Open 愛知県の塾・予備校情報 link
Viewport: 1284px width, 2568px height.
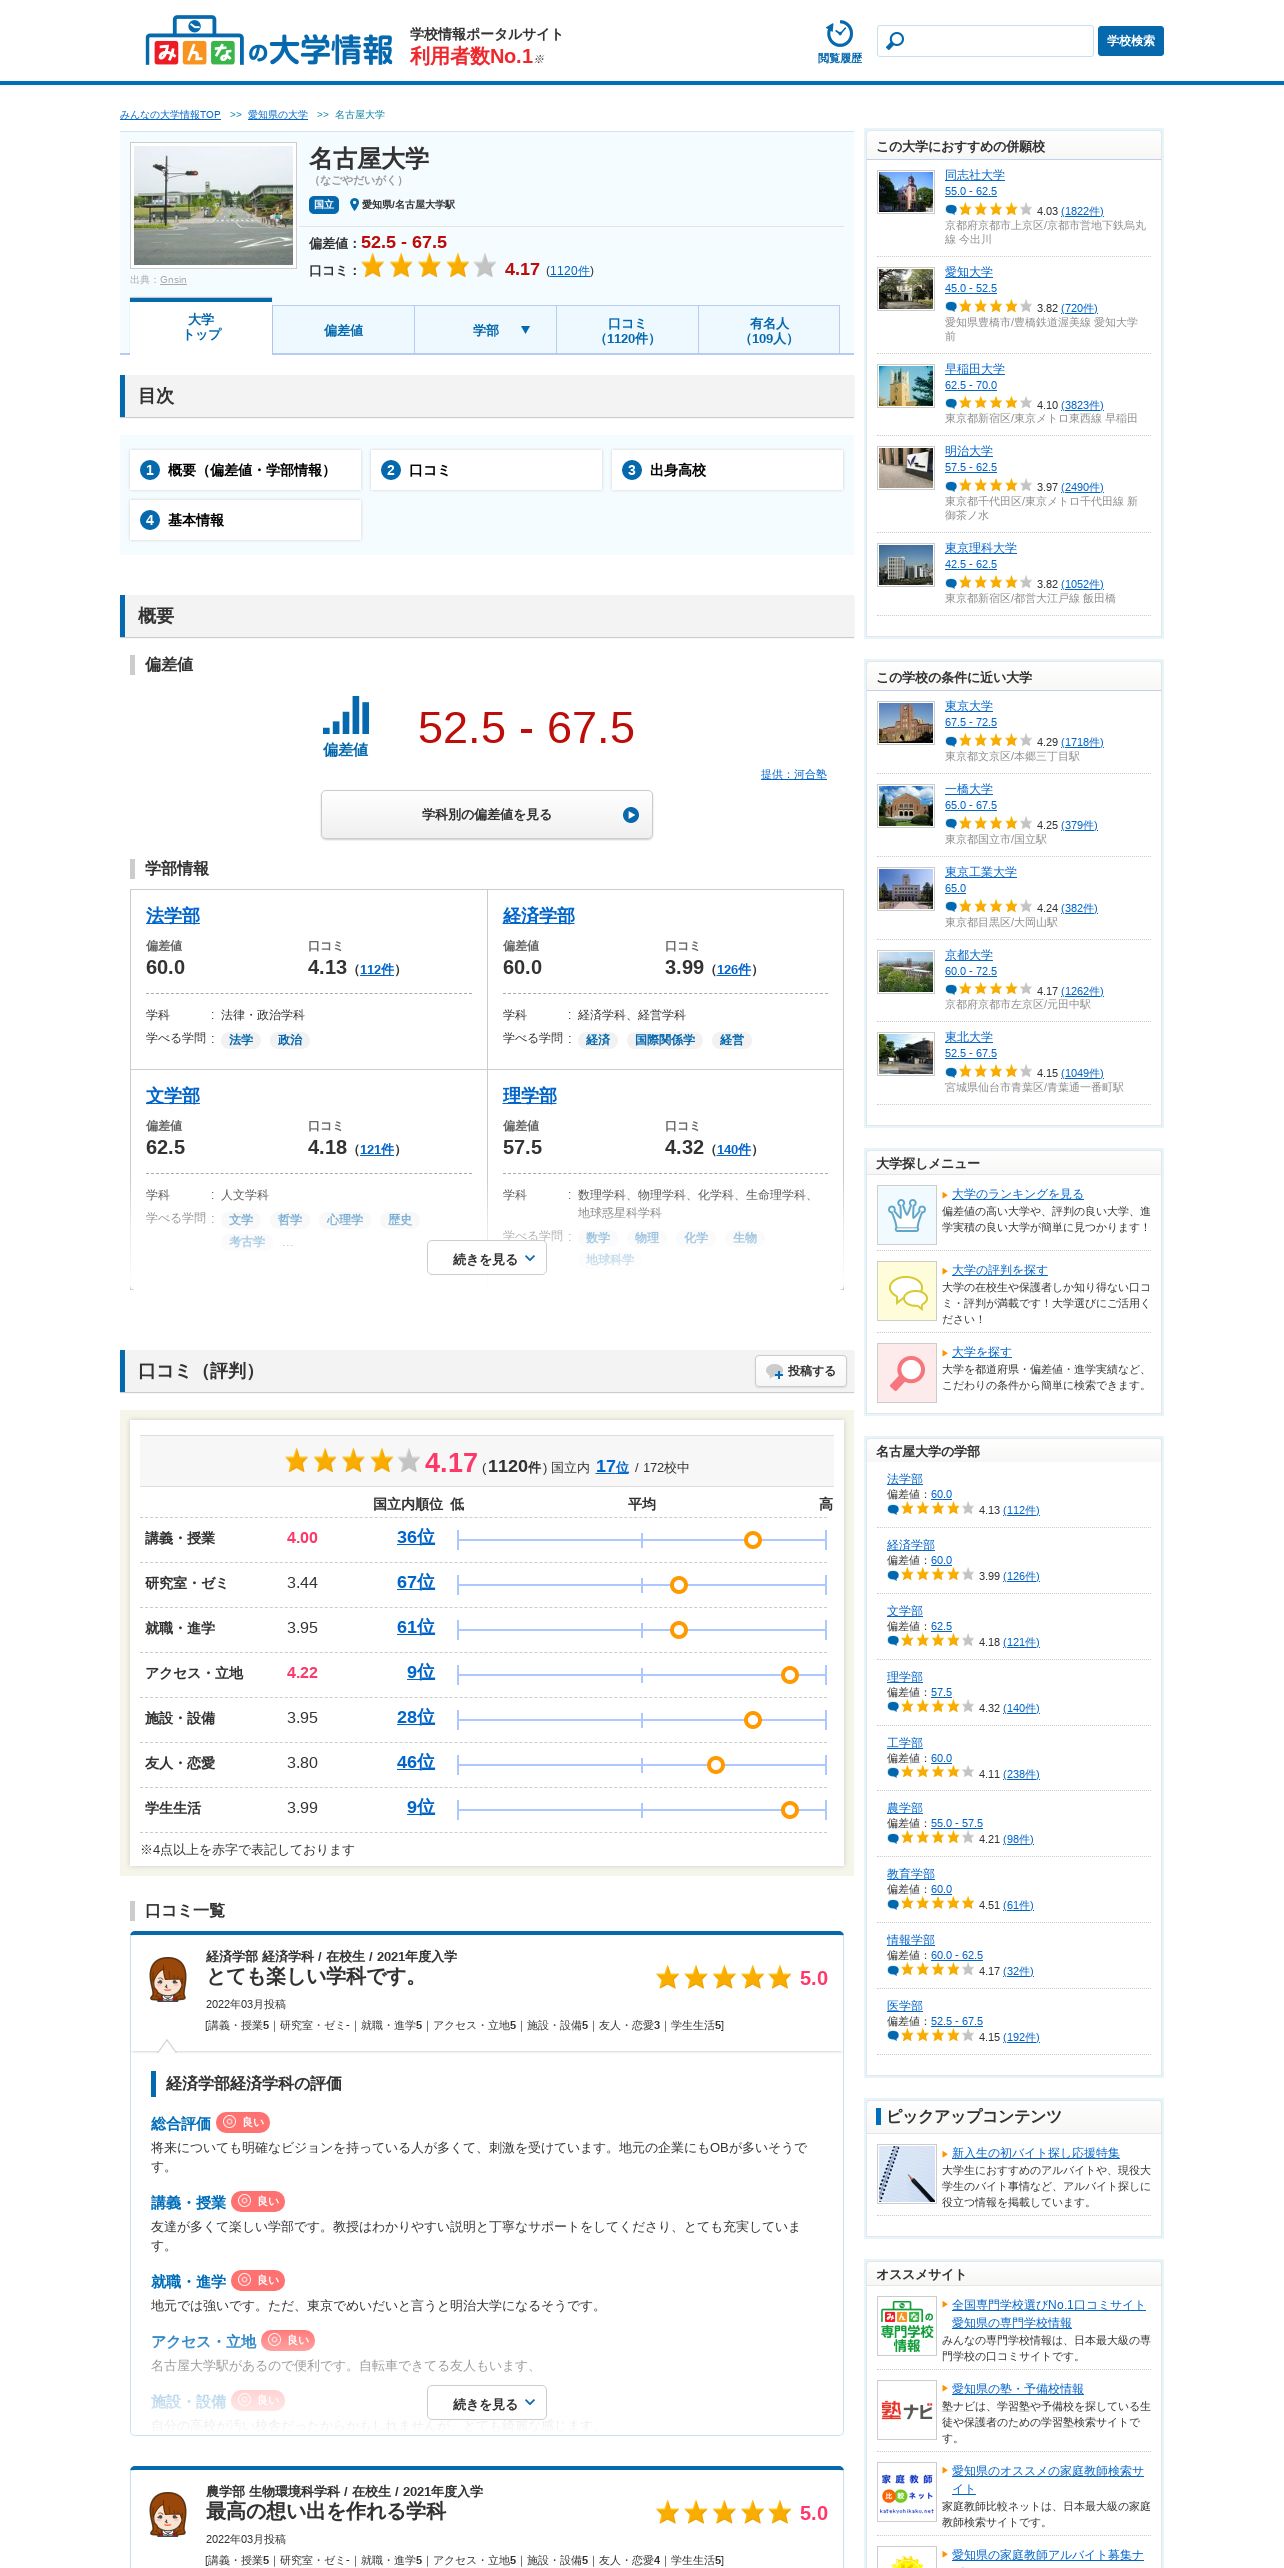(x=1017, y=2389)
